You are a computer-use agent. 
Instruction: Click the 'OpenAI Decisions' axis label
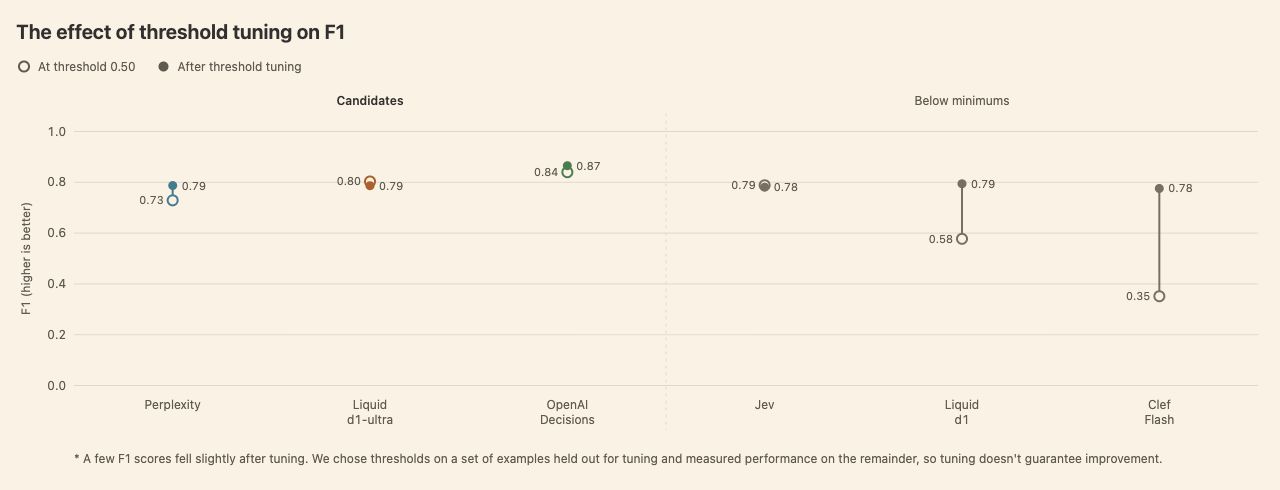click(567, 412)
